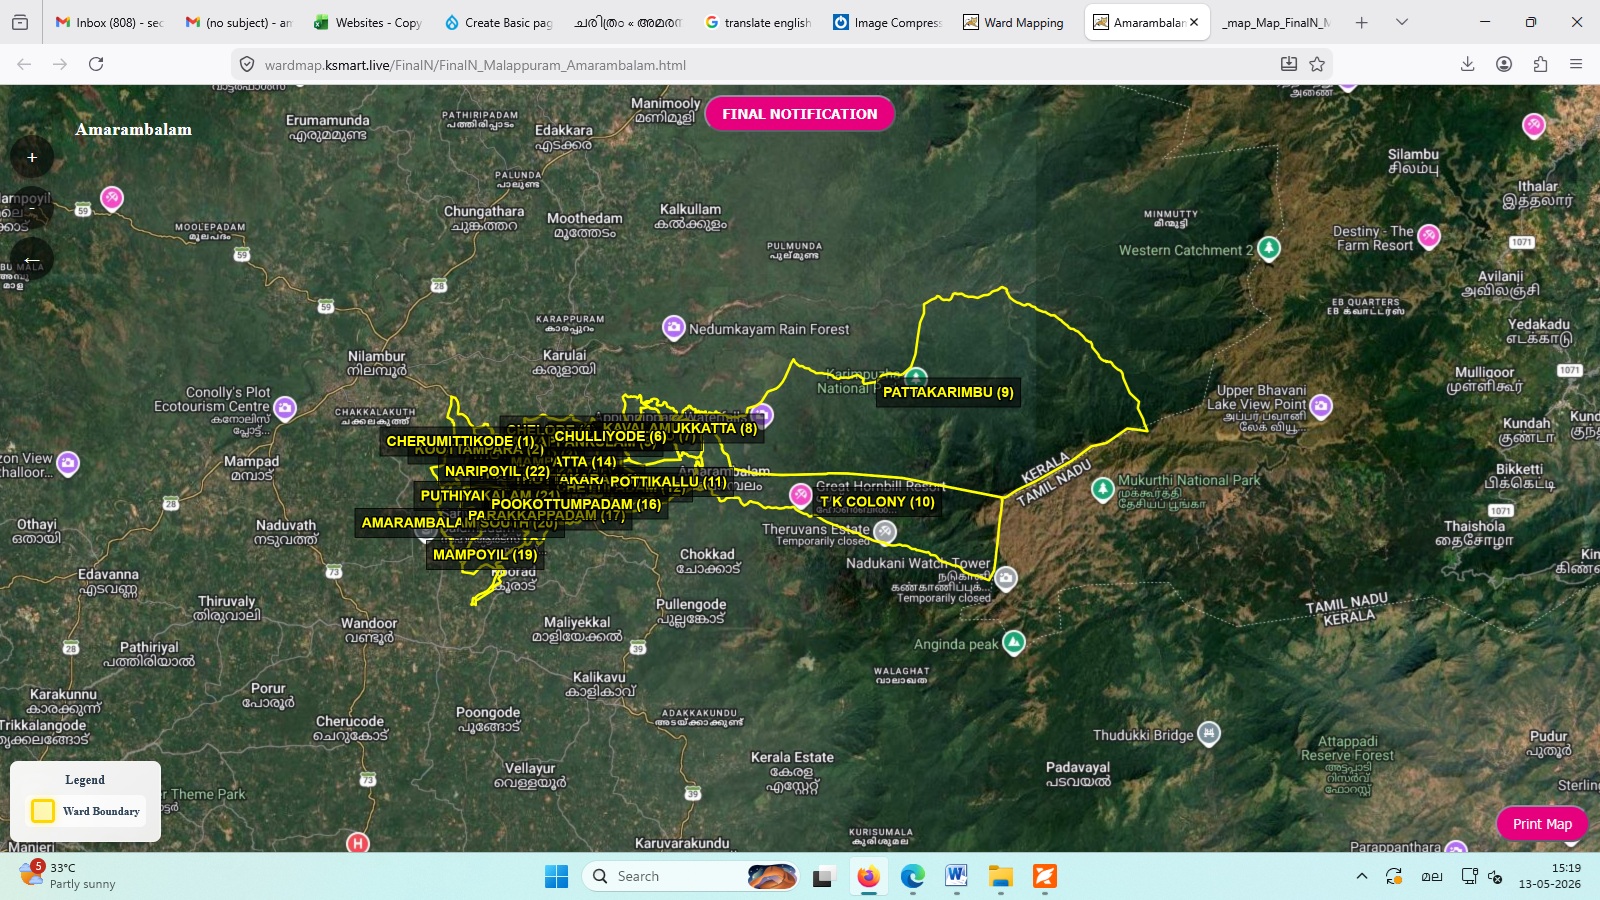Zoom out on the map

[32, 208]
